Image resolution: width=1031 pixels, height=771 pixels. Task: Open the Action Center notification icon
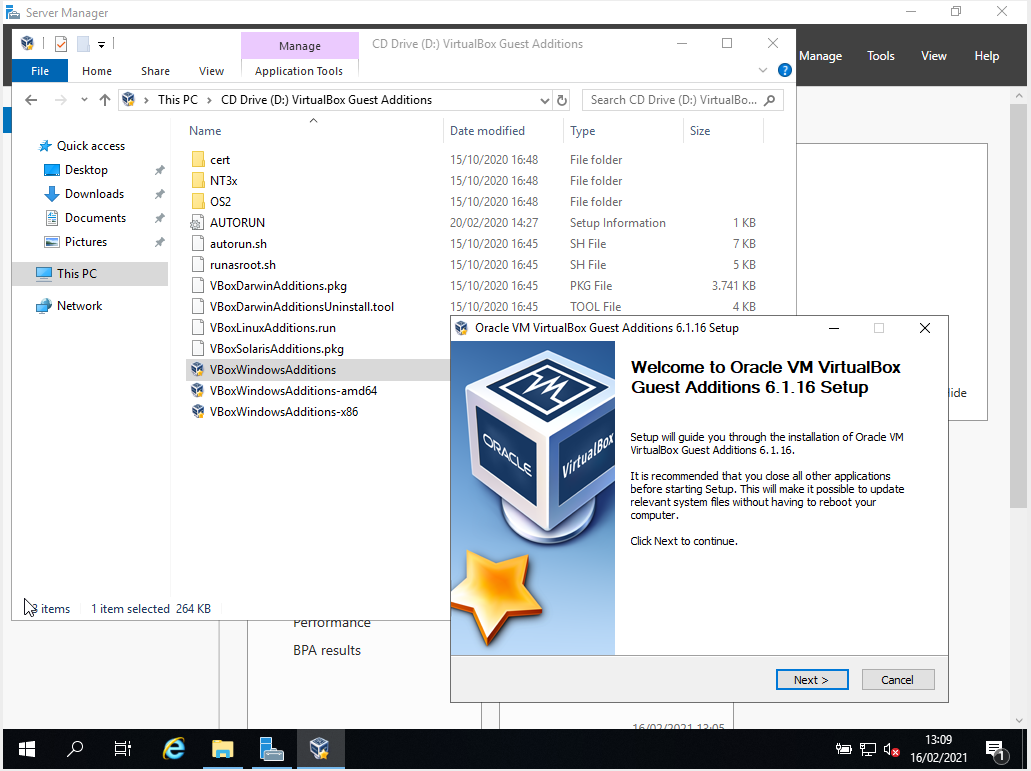tap(997, 750)
